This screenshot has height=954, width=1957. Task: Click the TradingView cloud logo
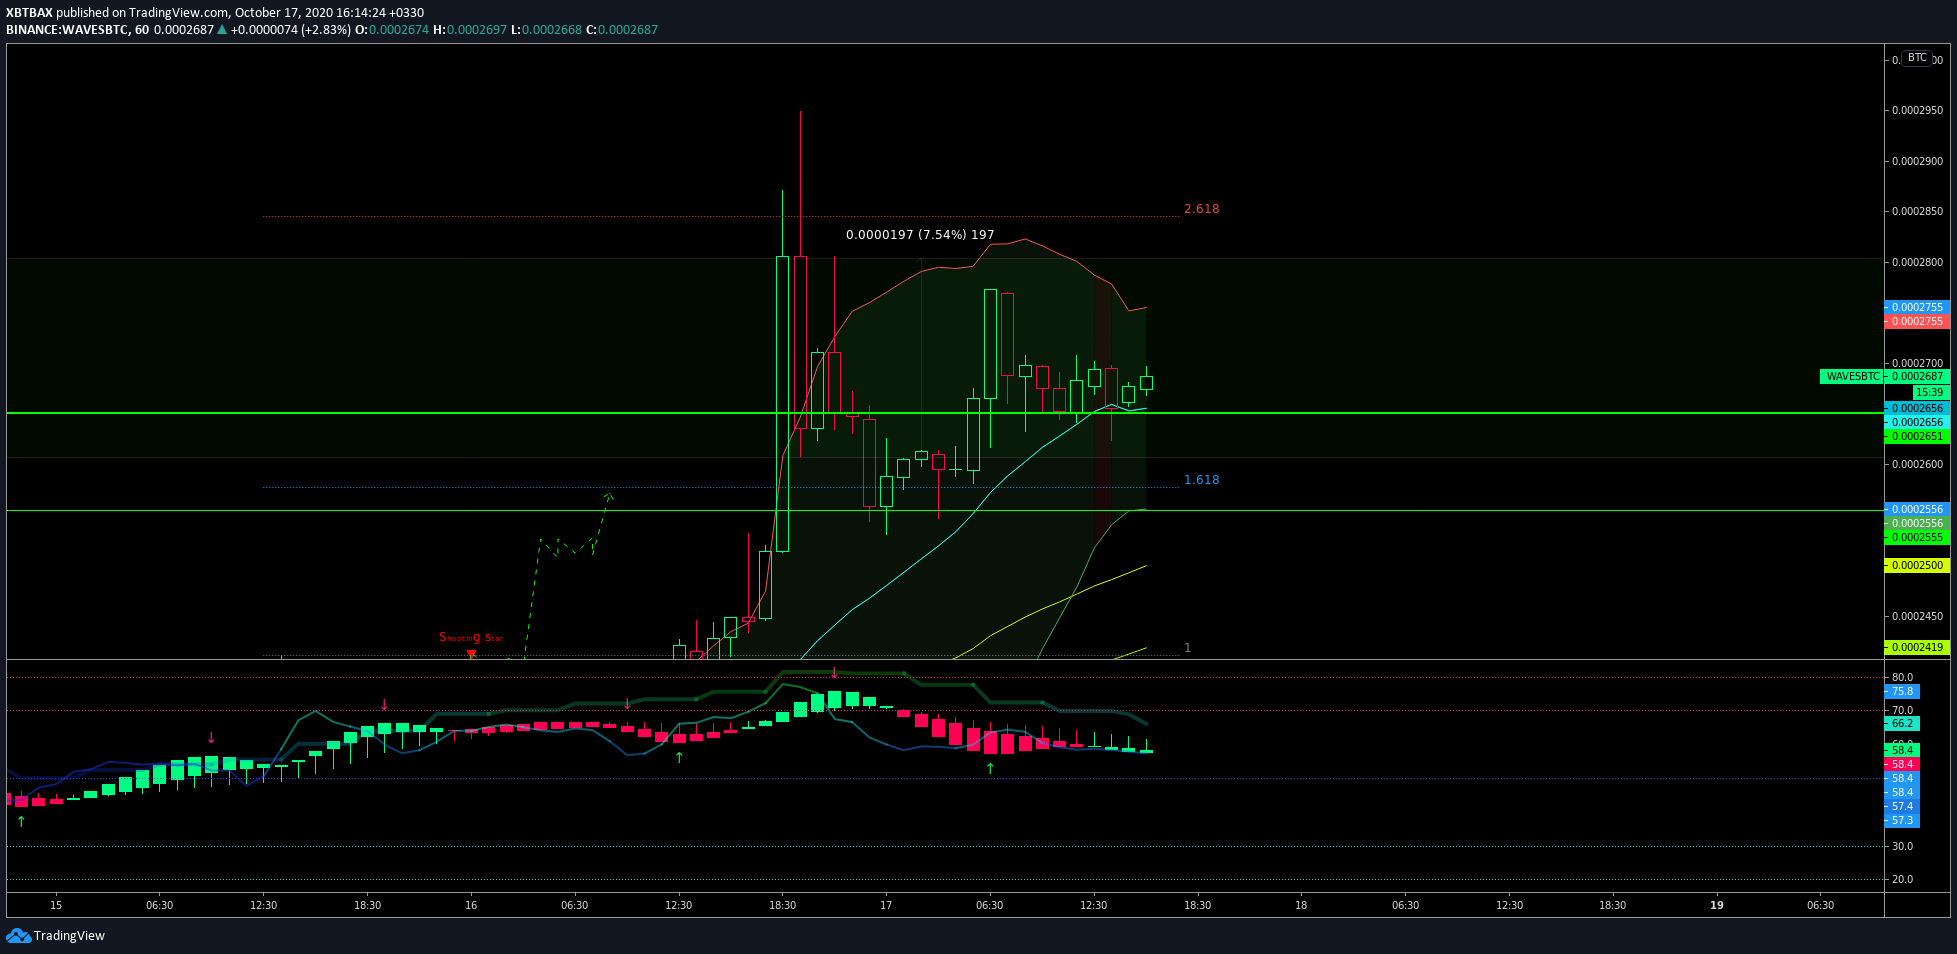click(x=18, y=935)
